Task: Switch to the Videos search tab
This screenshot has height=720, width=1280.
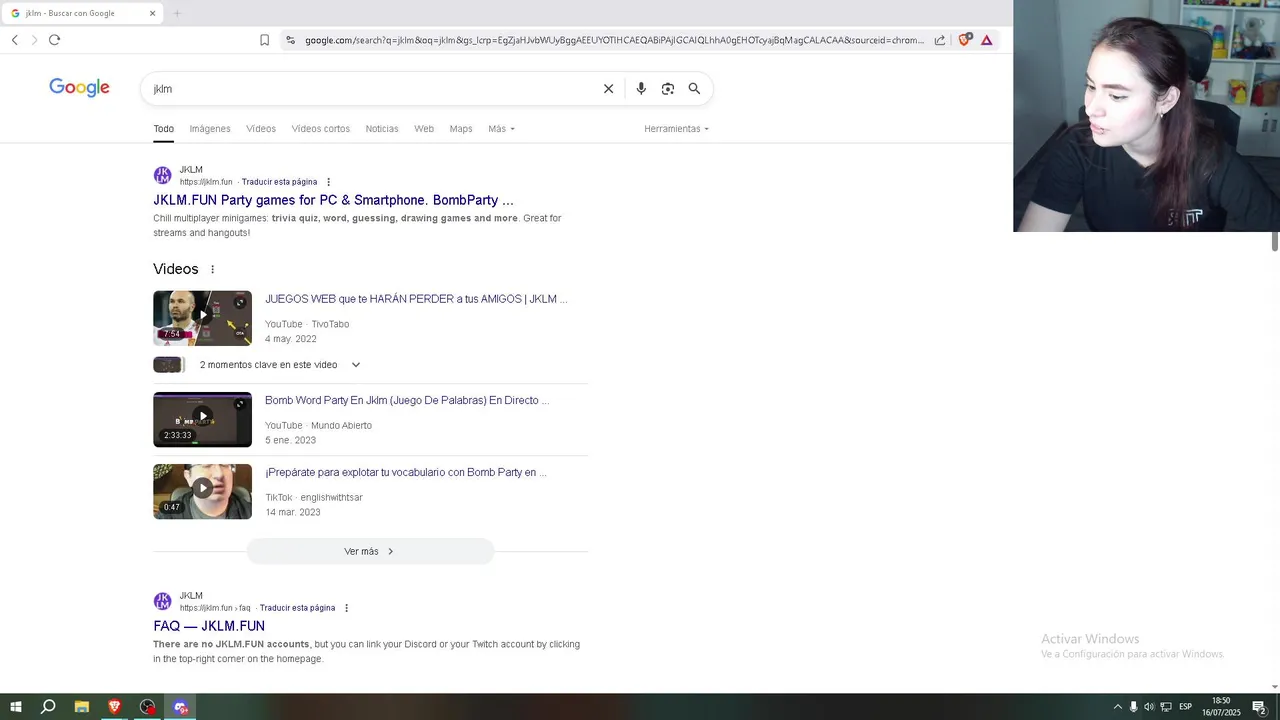Action: [261, 129]
